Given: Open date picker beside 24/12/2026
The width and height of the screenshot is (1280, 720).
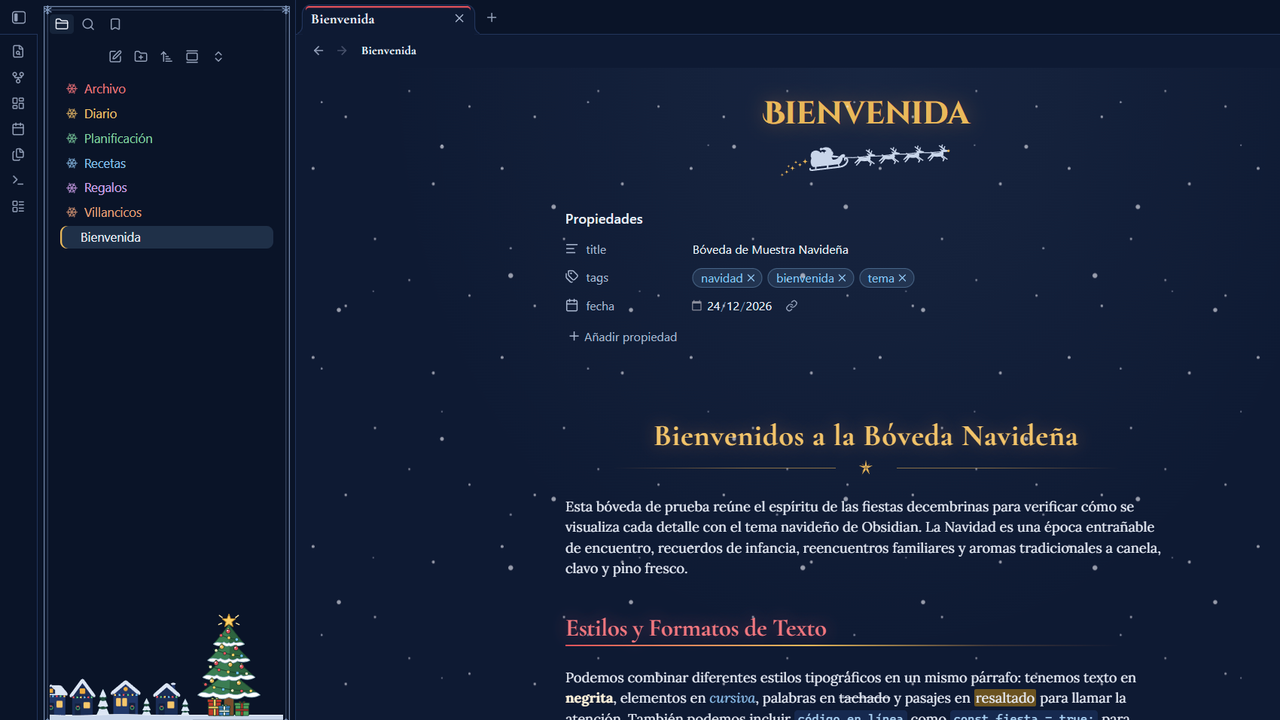Looking at the screenshot, I should (x=697, y=306).
